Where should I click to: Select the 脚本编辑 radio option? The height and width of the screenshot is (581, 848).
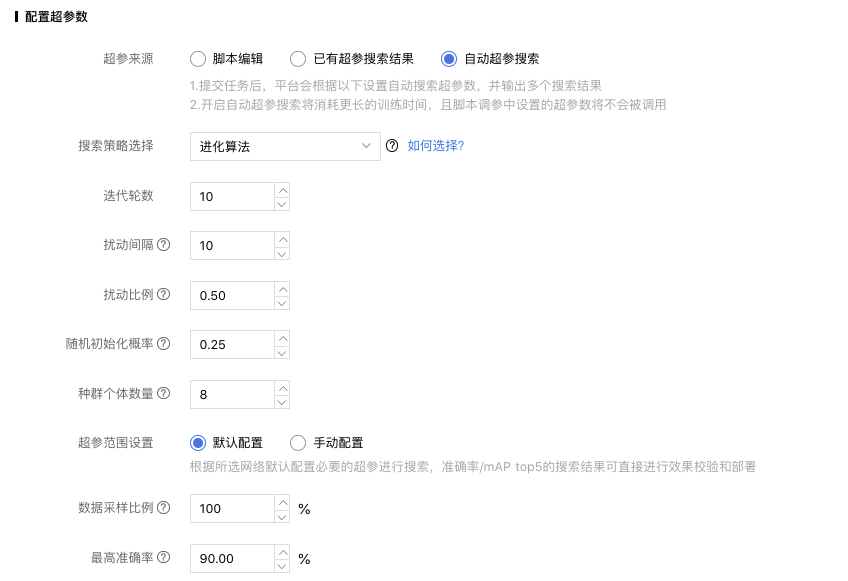pyautogui.click(x=198, y=58)
